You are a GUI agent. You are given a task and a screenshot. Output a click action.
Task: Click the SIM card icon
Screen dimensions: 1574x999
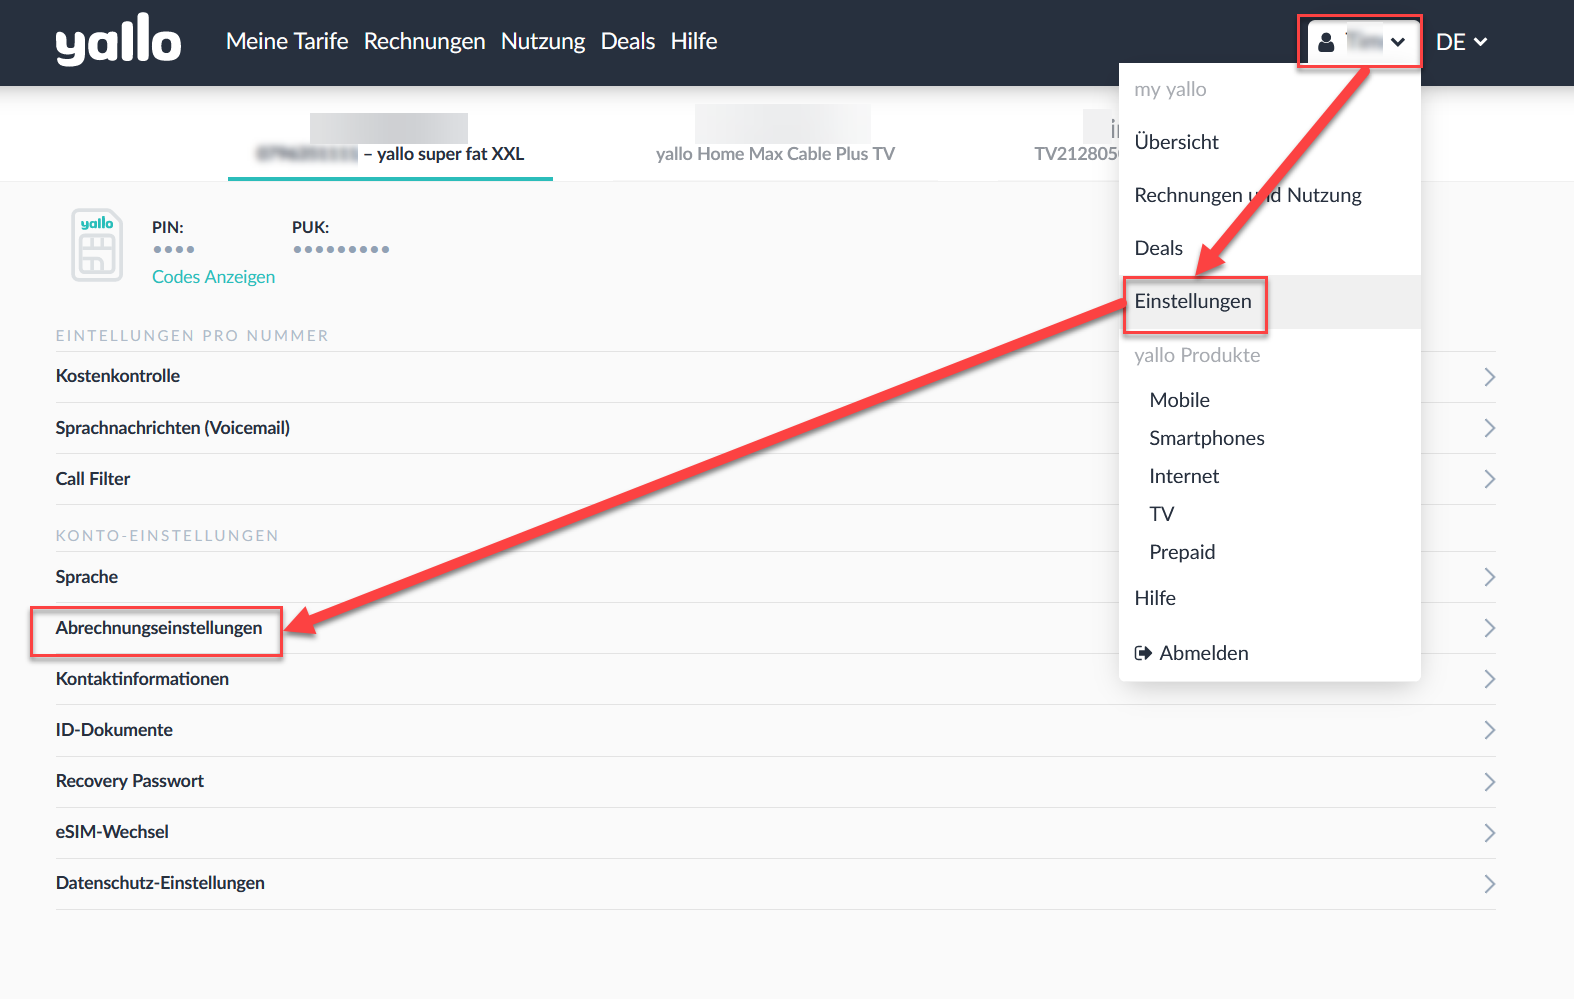click(97, 245)
